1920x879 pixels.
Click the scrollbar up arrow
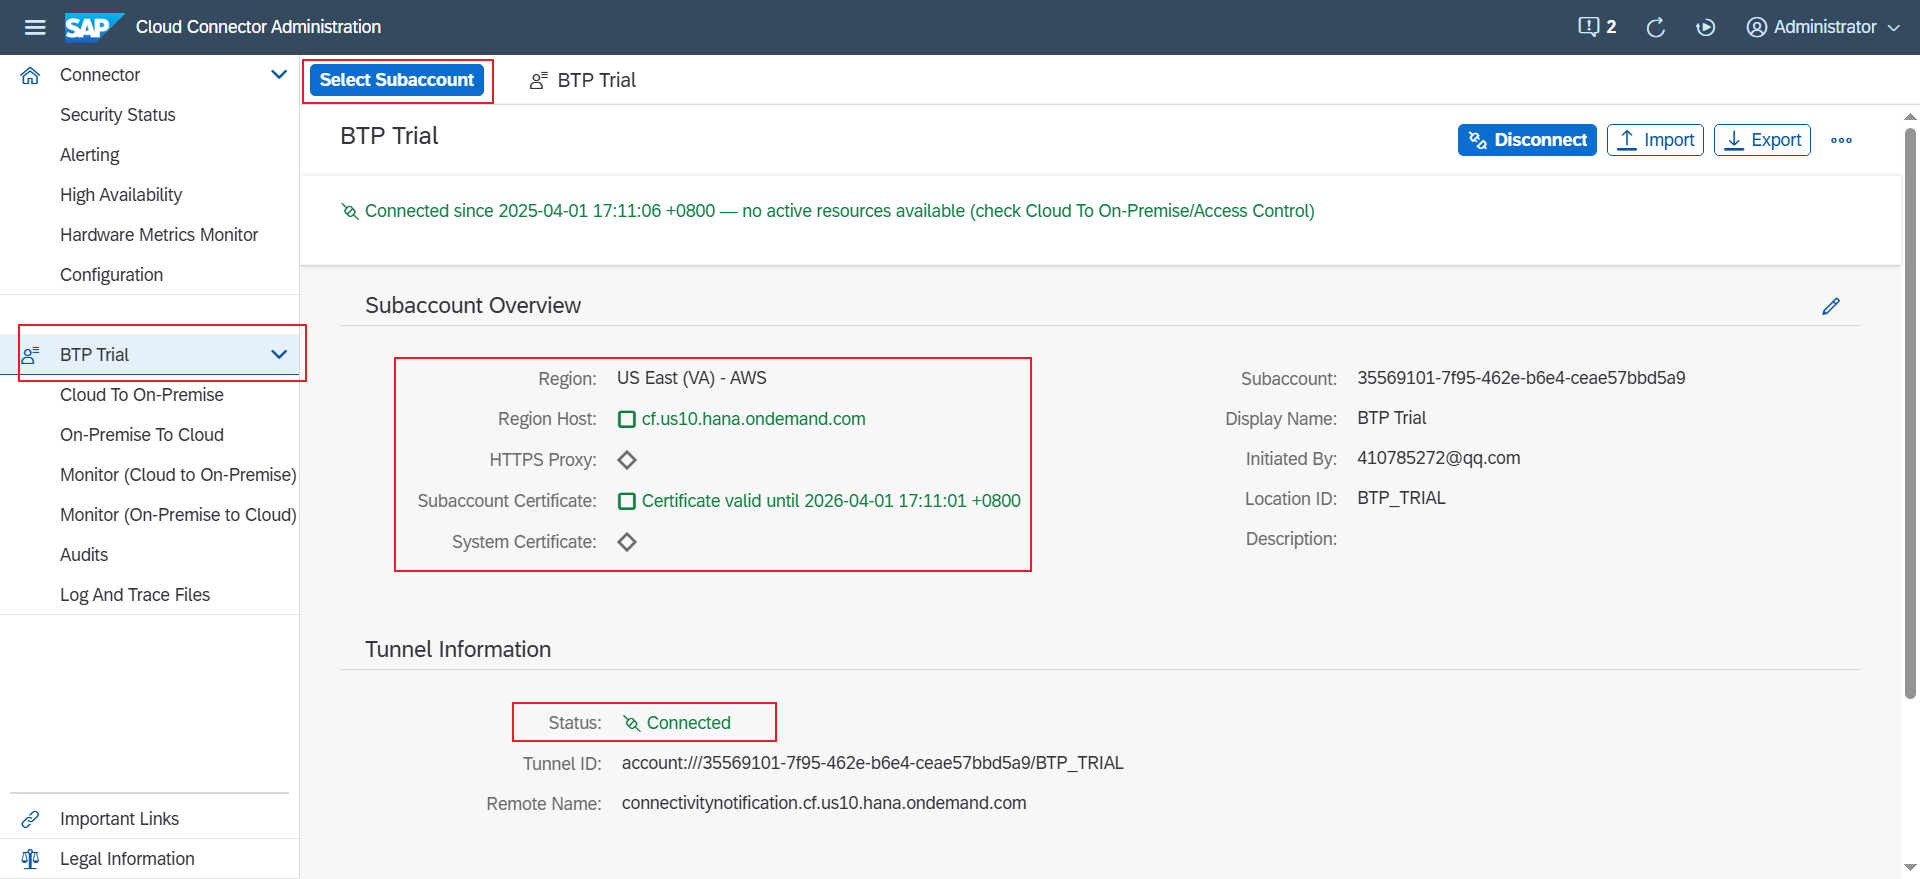pos(1910,116)
